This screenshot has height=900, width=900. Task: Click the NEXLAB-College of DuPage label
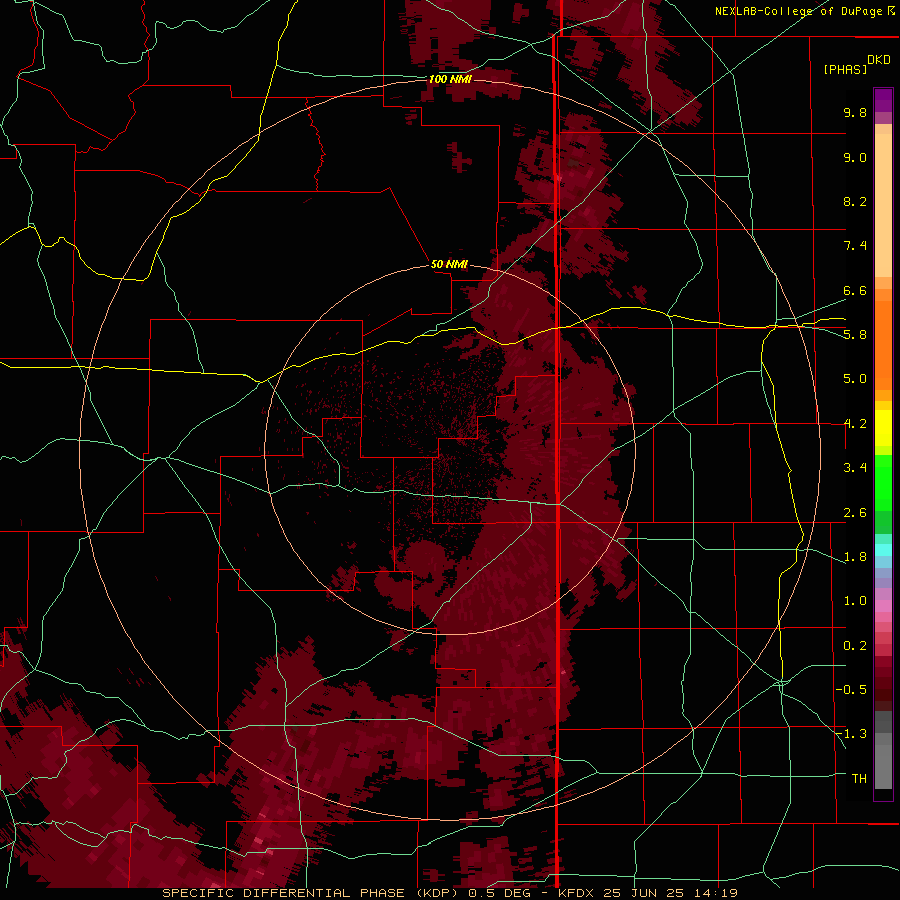[x=800, y=11]
